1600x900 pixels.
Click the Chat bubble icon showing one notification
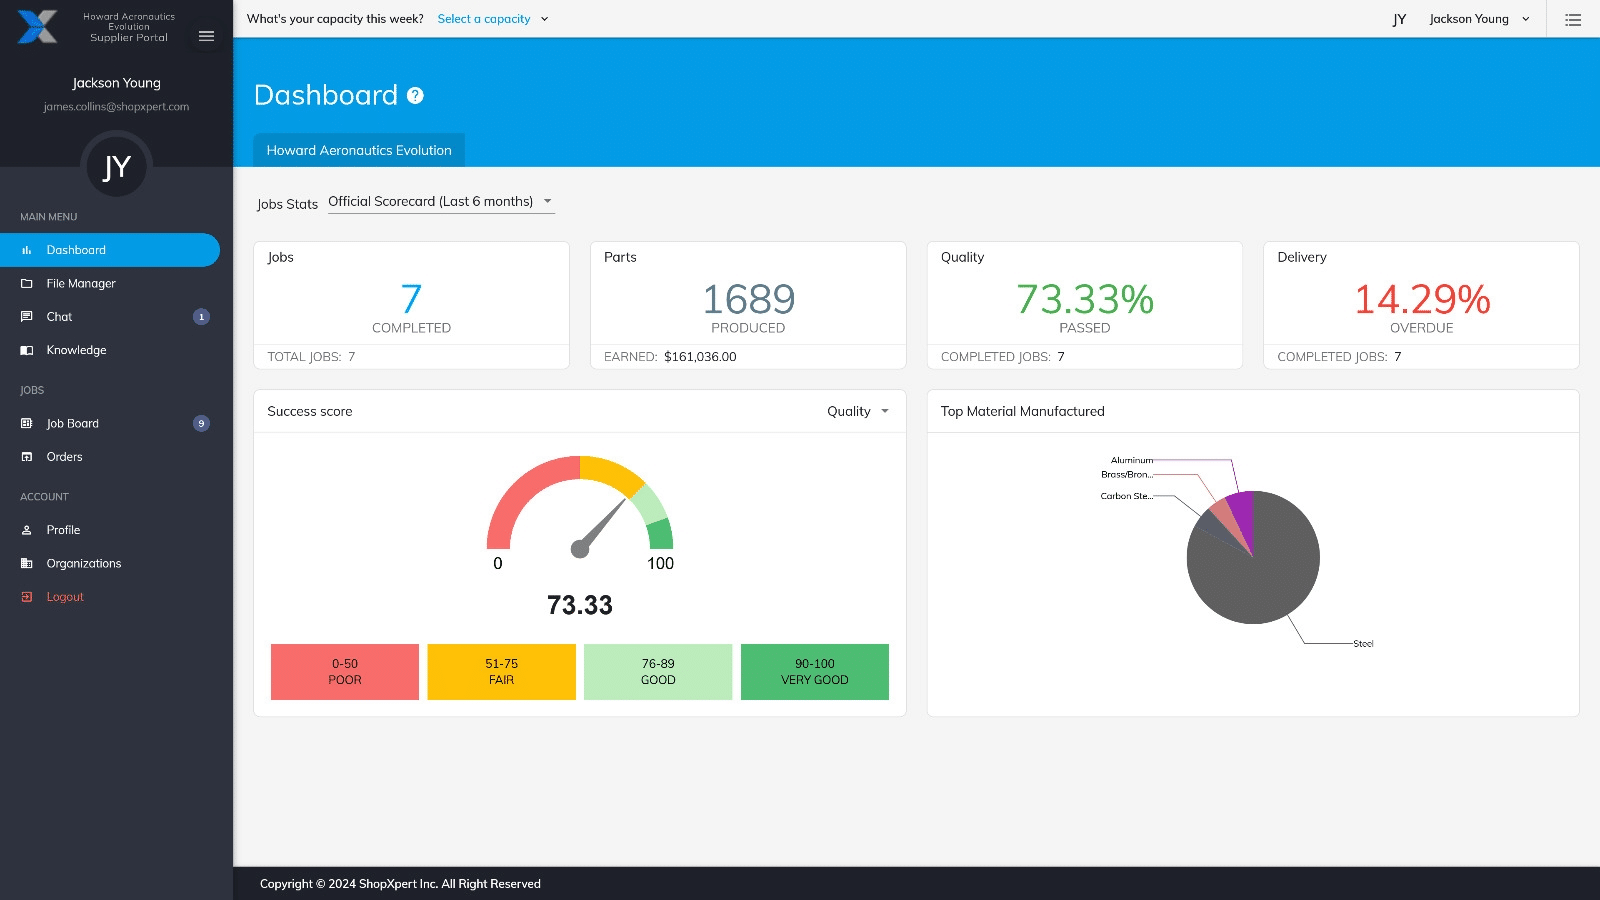pos(26,316)
